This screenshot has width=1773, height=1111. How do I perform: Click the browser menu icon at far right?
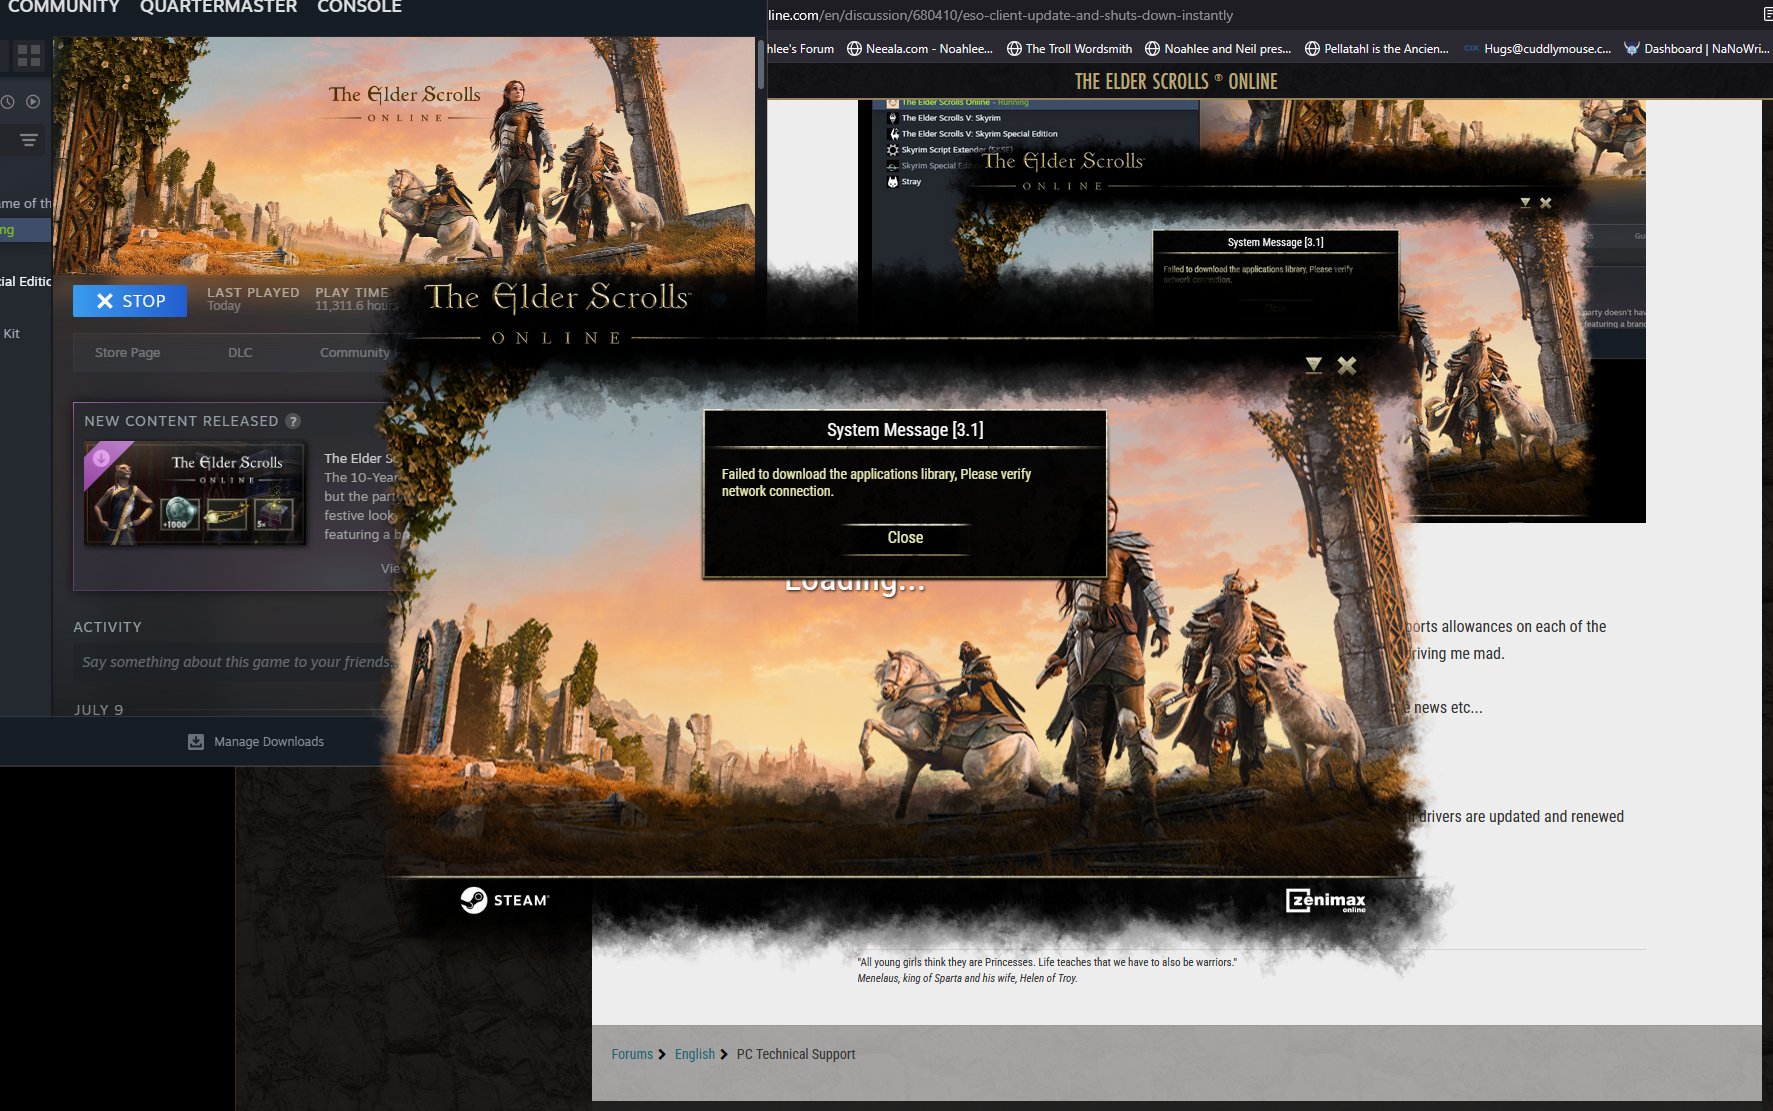1767,14
